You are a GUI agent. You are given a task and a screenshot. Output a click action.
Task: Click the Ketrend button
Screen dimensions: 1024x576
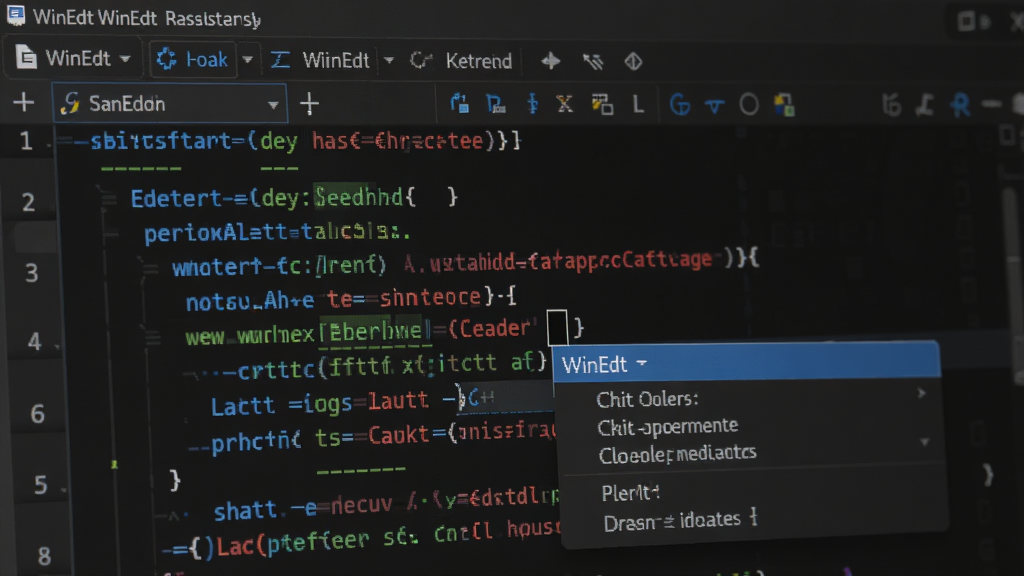tap(478, 61)
